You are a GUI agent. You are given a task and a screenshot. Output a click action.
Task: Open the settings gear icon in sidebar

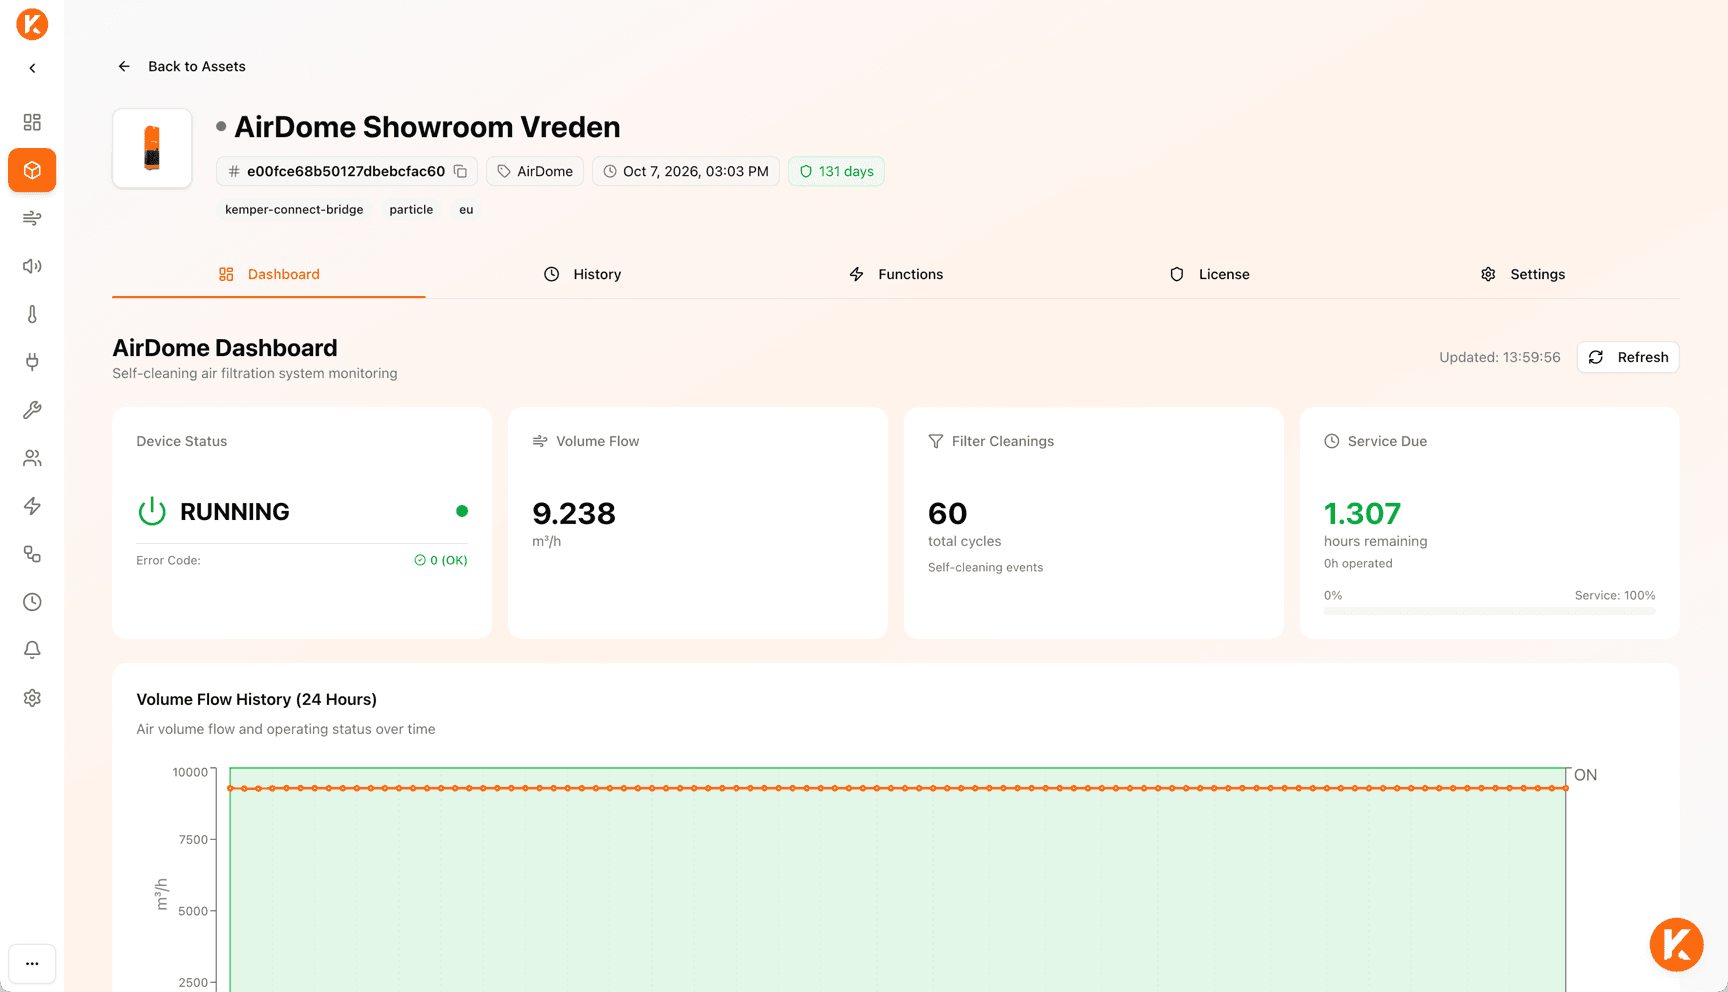click(32, 698)
